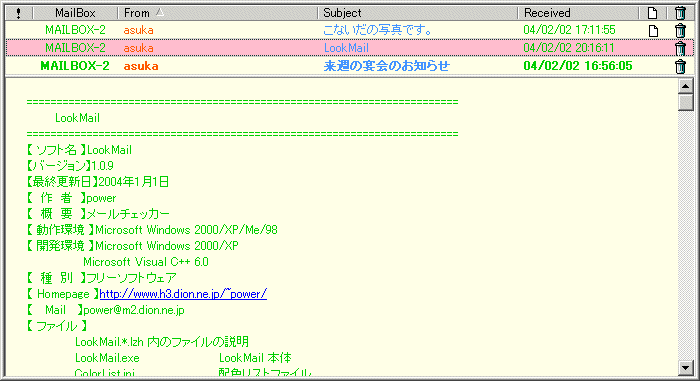
Task: Click the LookMail title in message body
Action: click(77, 118)
